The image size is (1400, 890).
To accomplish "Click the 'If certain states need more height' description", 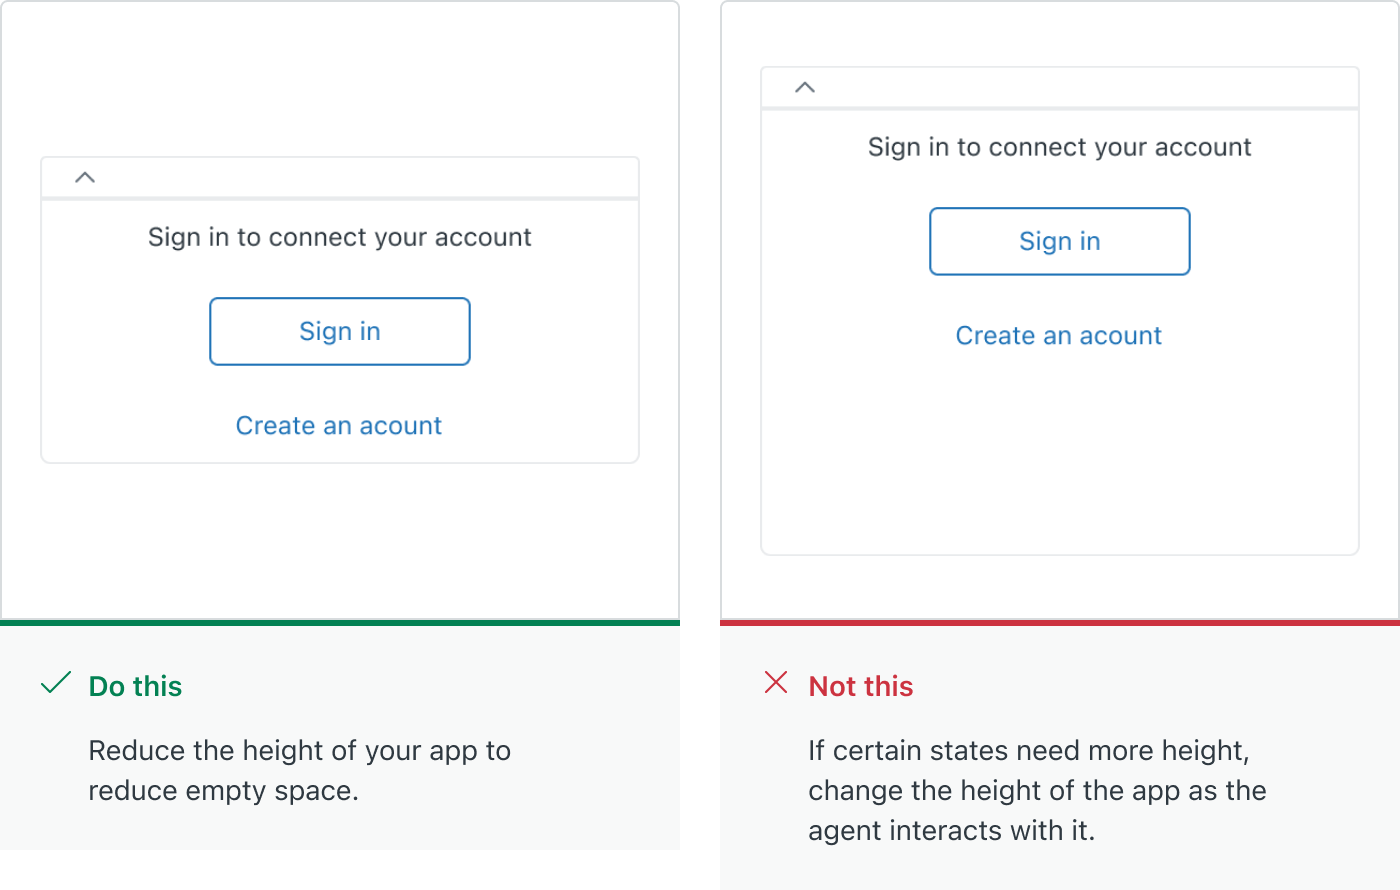I will click(1038, 790).
